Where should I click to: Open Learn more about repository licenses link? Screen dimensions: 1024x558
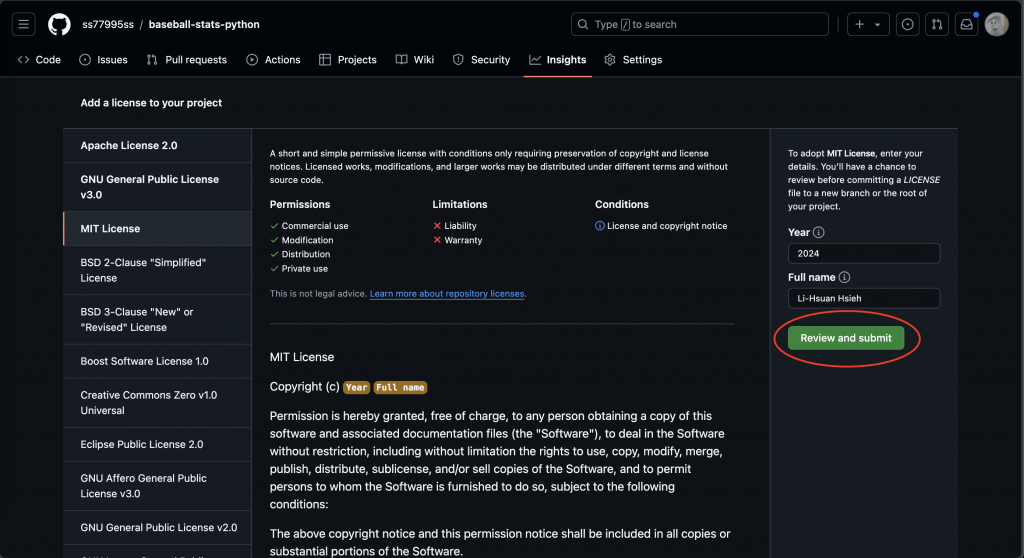pos(447,294)
